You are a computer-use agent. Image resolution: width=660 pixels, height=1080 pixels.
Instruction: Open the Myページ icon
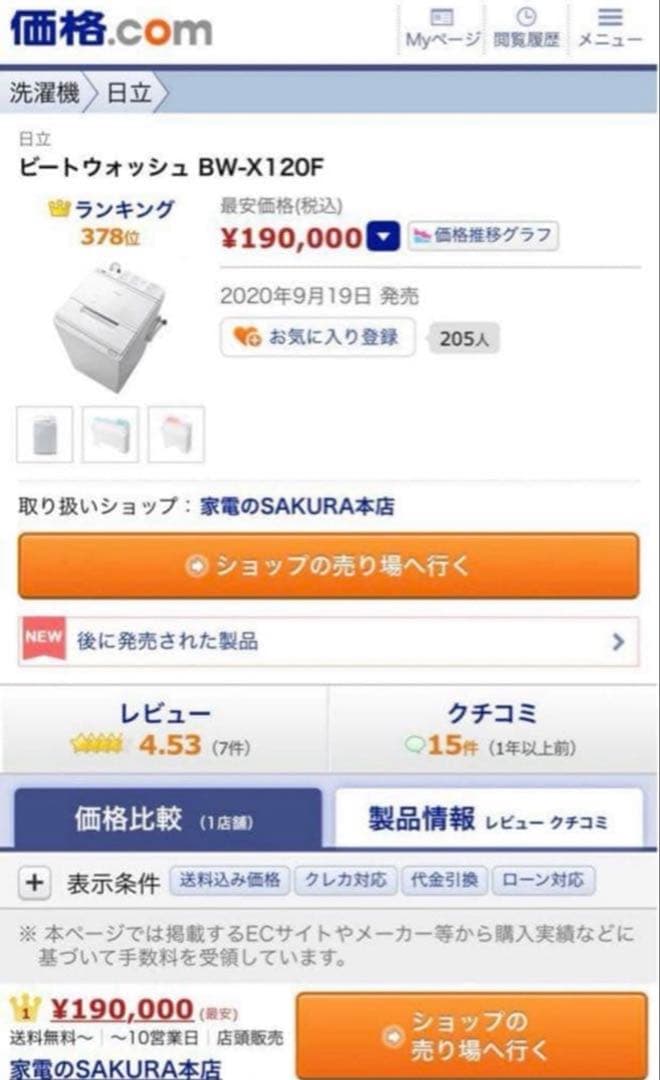coord(442,18)
